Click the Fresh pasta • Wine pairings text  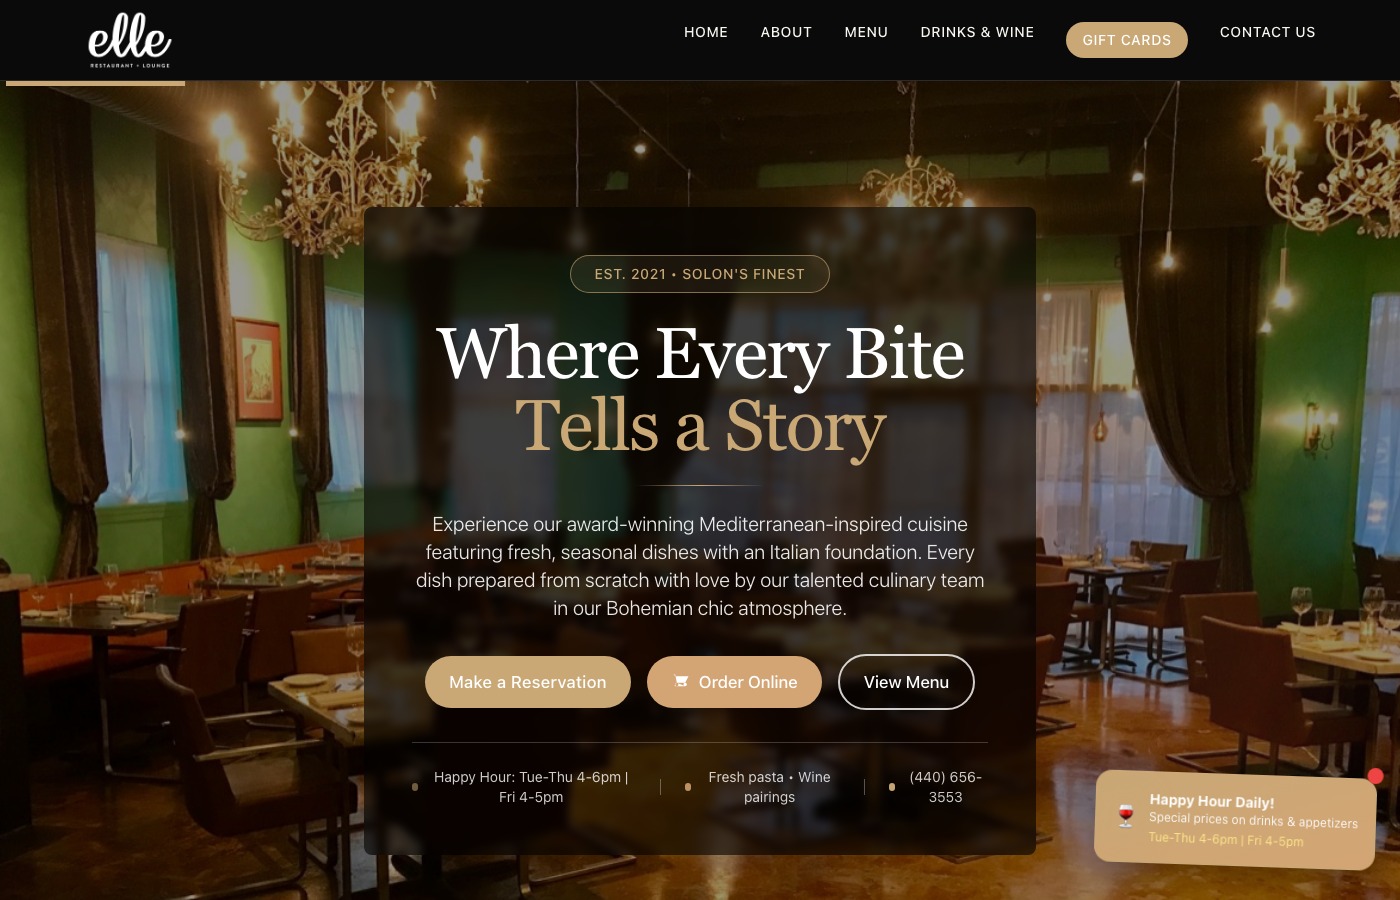pyautogui.click(x=769, y=787)
